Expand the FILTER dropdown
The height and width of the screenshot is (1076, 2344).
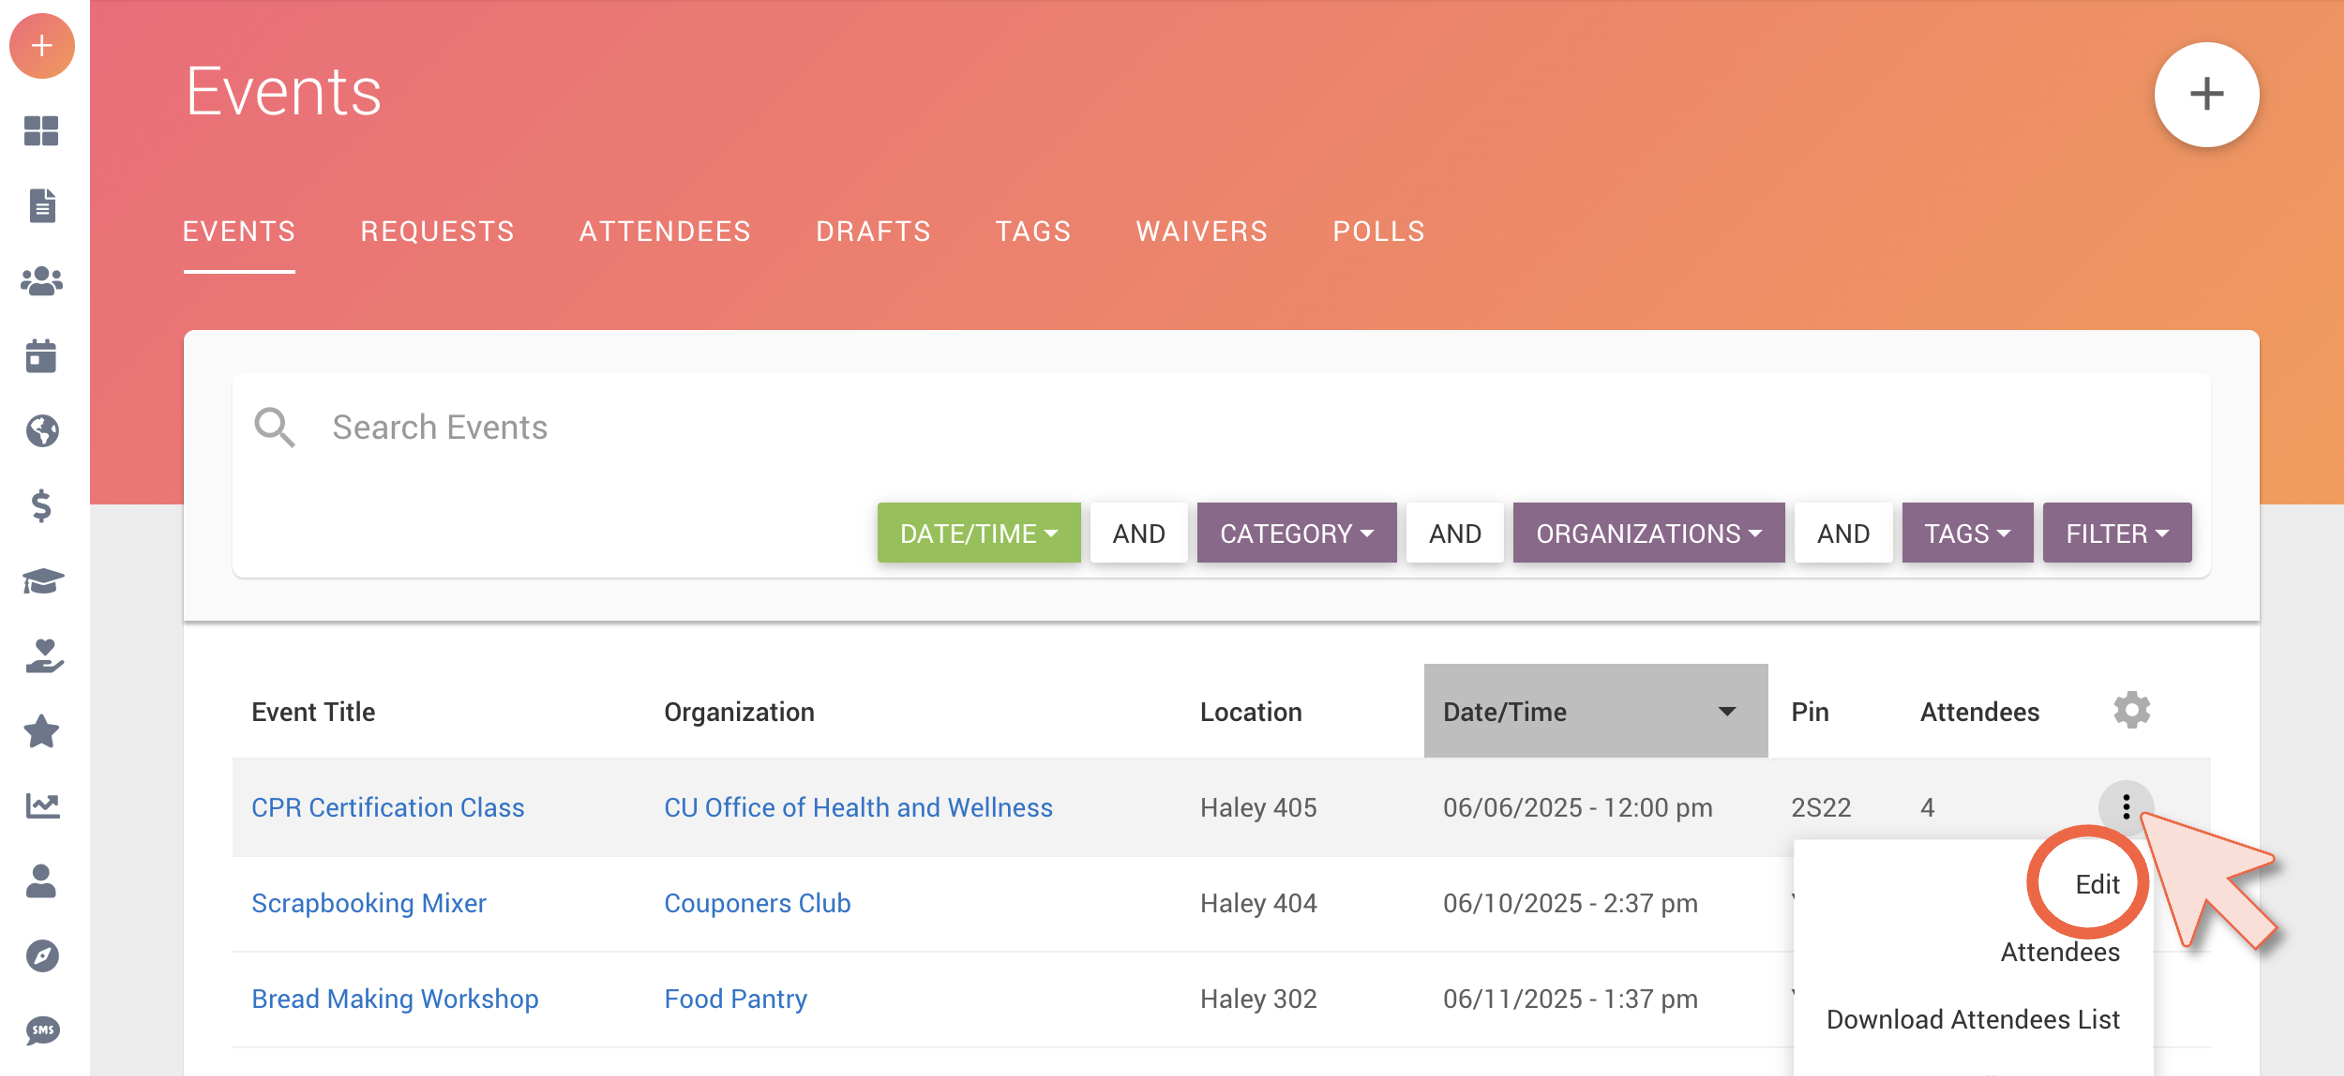pyautogui.click(x=2117, y=533)
